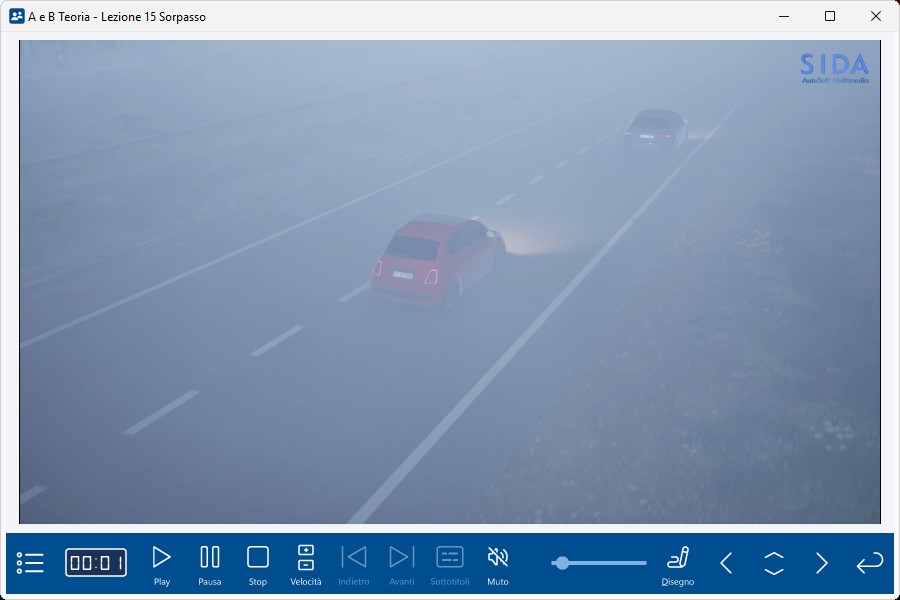The height and width of the screenshot is (600, 900).
Task: Click the app icon in title bar
Action: [16, 16]
